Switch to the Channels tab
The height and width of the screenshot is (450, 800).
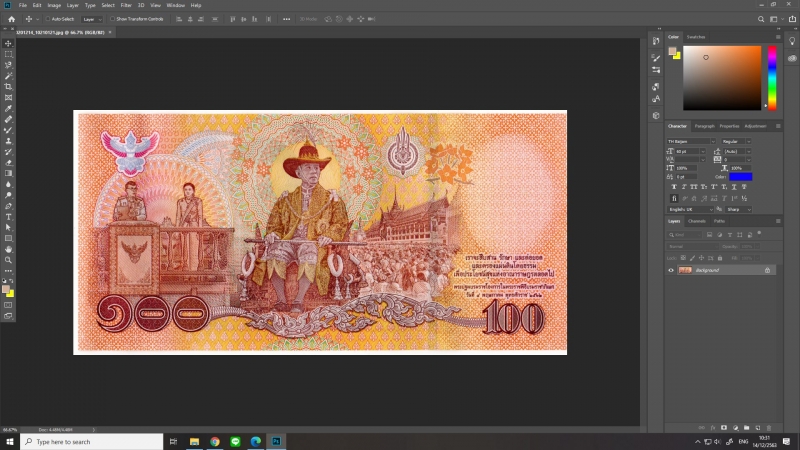coord(696,221)
